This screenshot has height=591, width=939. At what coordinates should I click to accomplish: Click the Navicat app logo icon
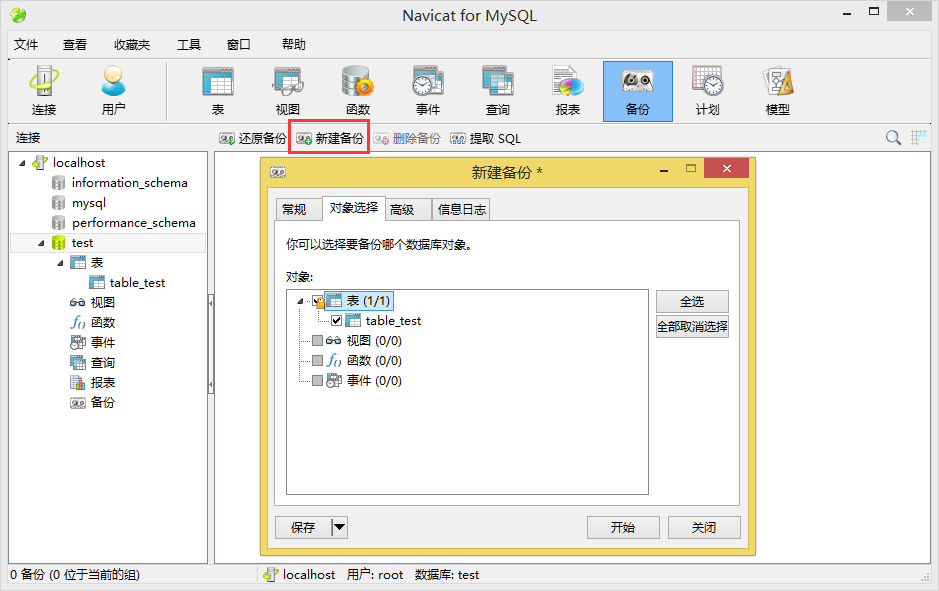coord(18,15)
